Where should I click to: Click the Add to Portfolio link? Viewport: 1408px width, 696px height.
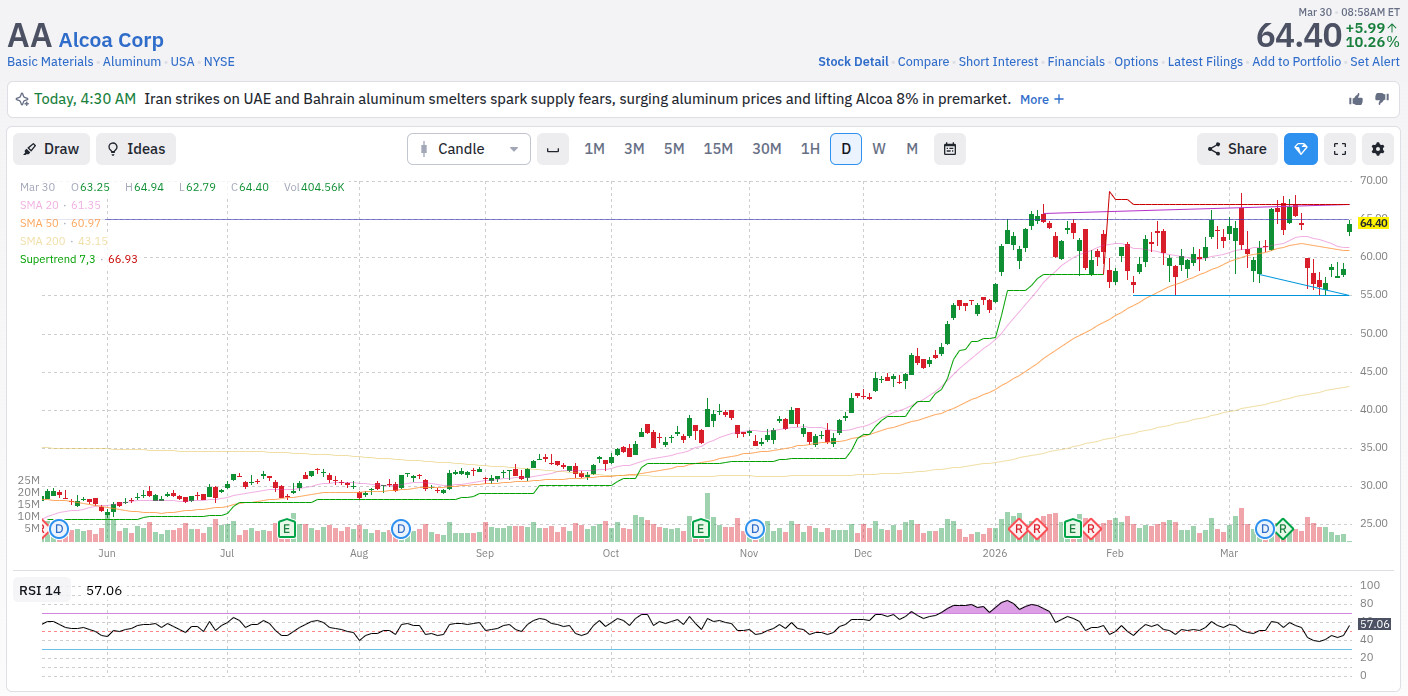pyautogui.click(x=1296, y=62)
